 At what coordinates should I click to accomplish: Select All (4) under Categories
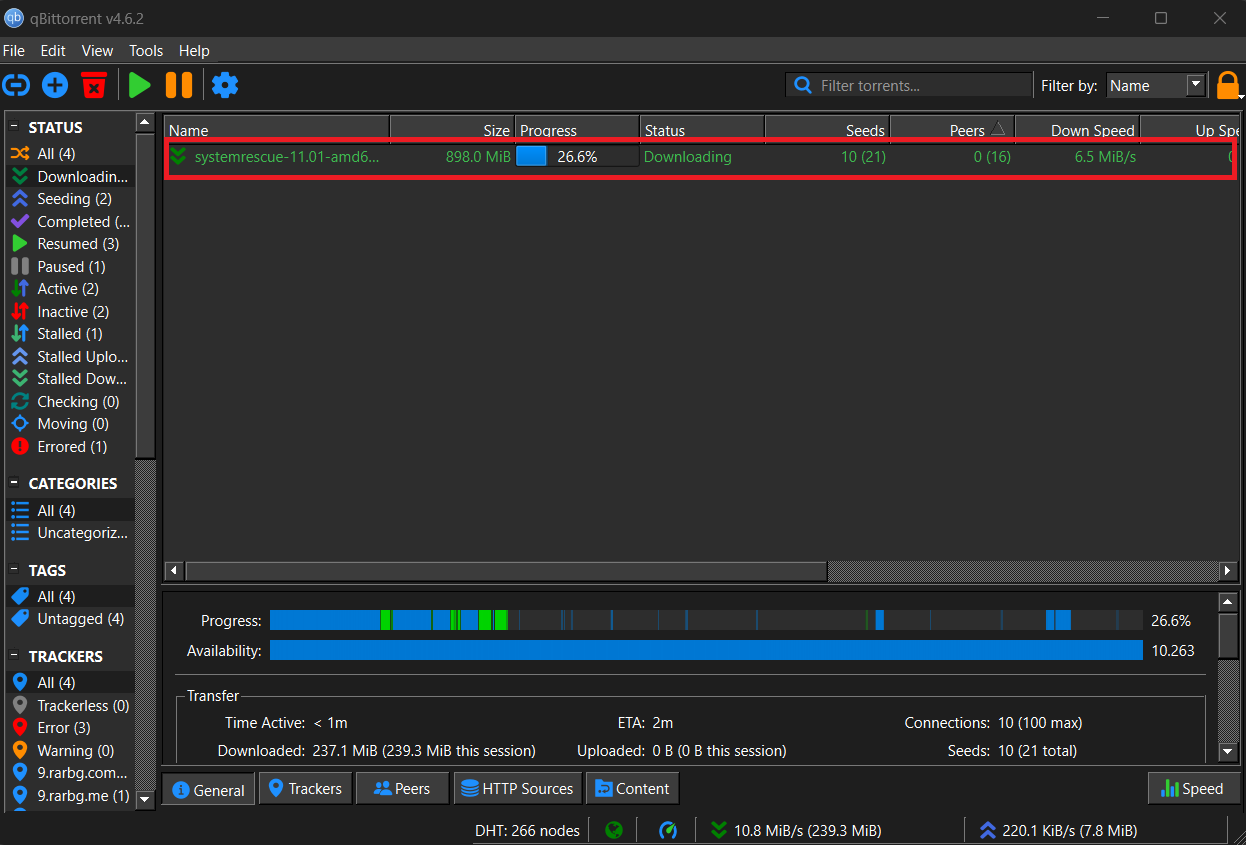click(x=70, y=510)
